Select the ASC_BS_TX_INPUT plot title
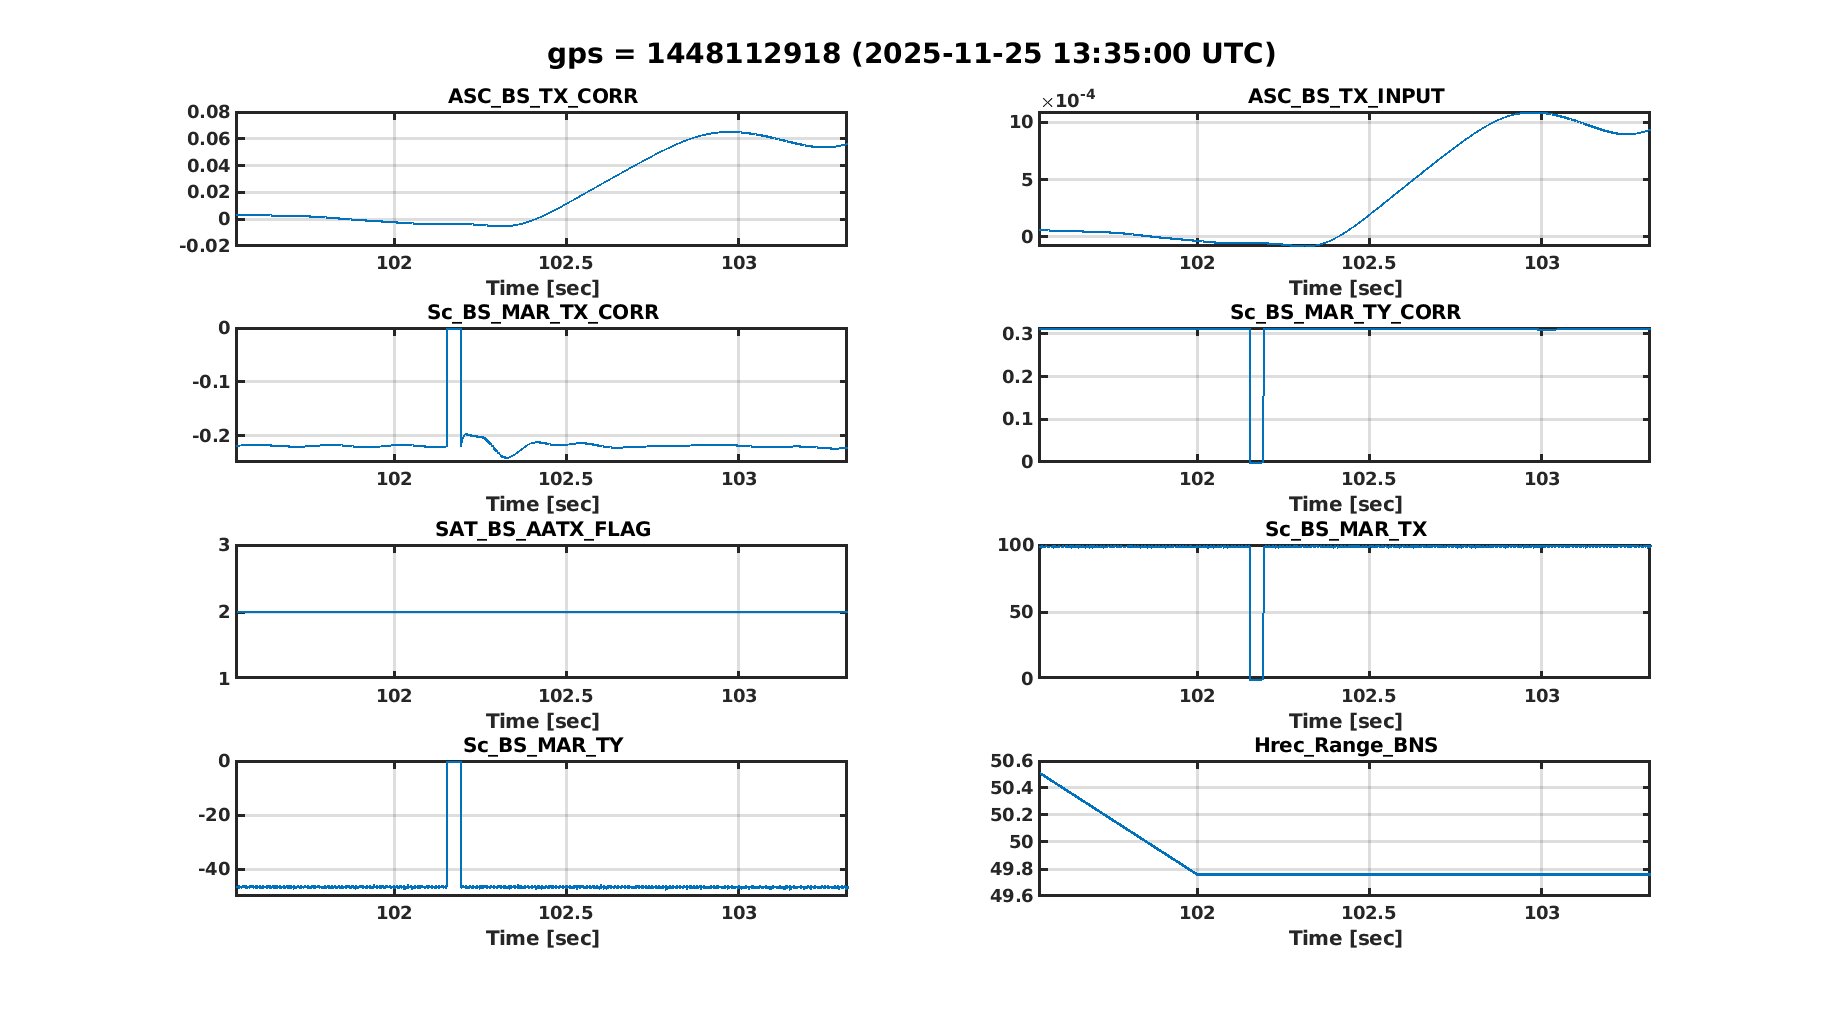 pyautogui.click(x=1345, y=96)
